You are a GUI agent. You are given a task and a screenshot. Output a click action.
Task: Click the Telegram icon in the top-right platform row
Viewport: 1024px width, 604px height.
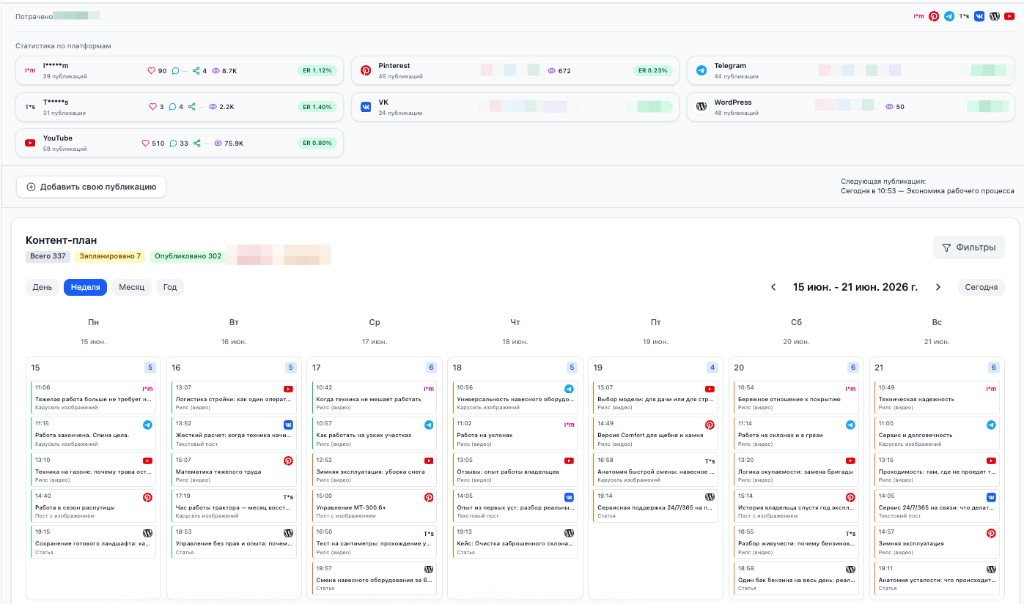[x=949, y=16]
